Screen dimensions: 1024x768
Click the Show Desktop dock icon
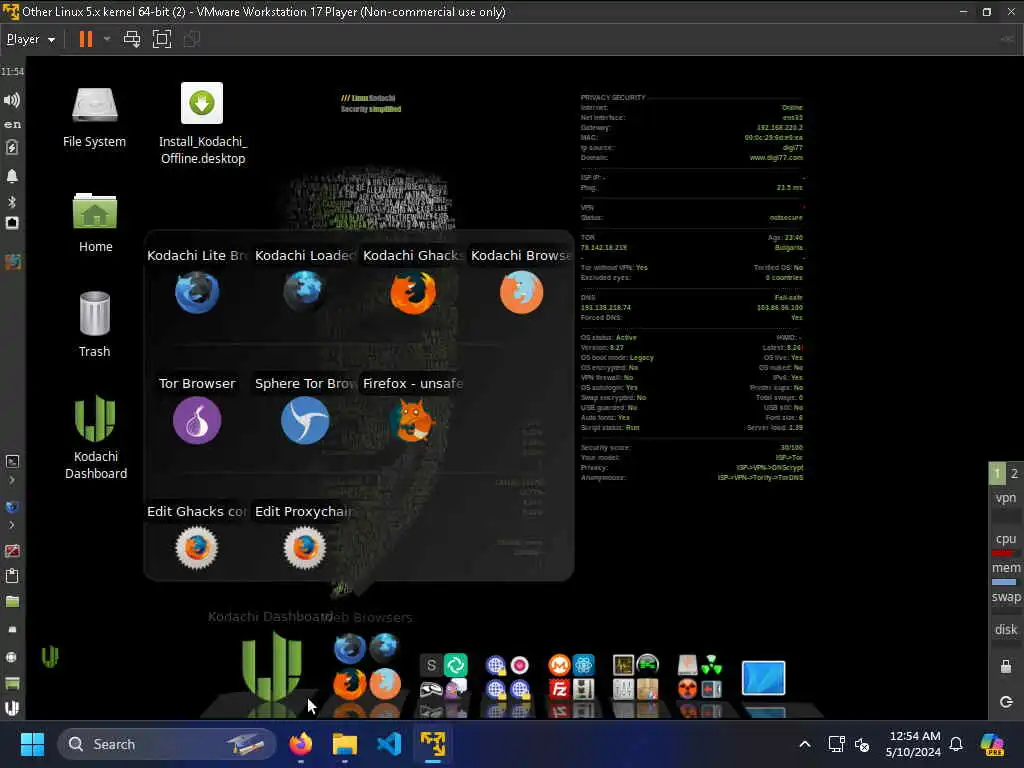pos(763,678)
